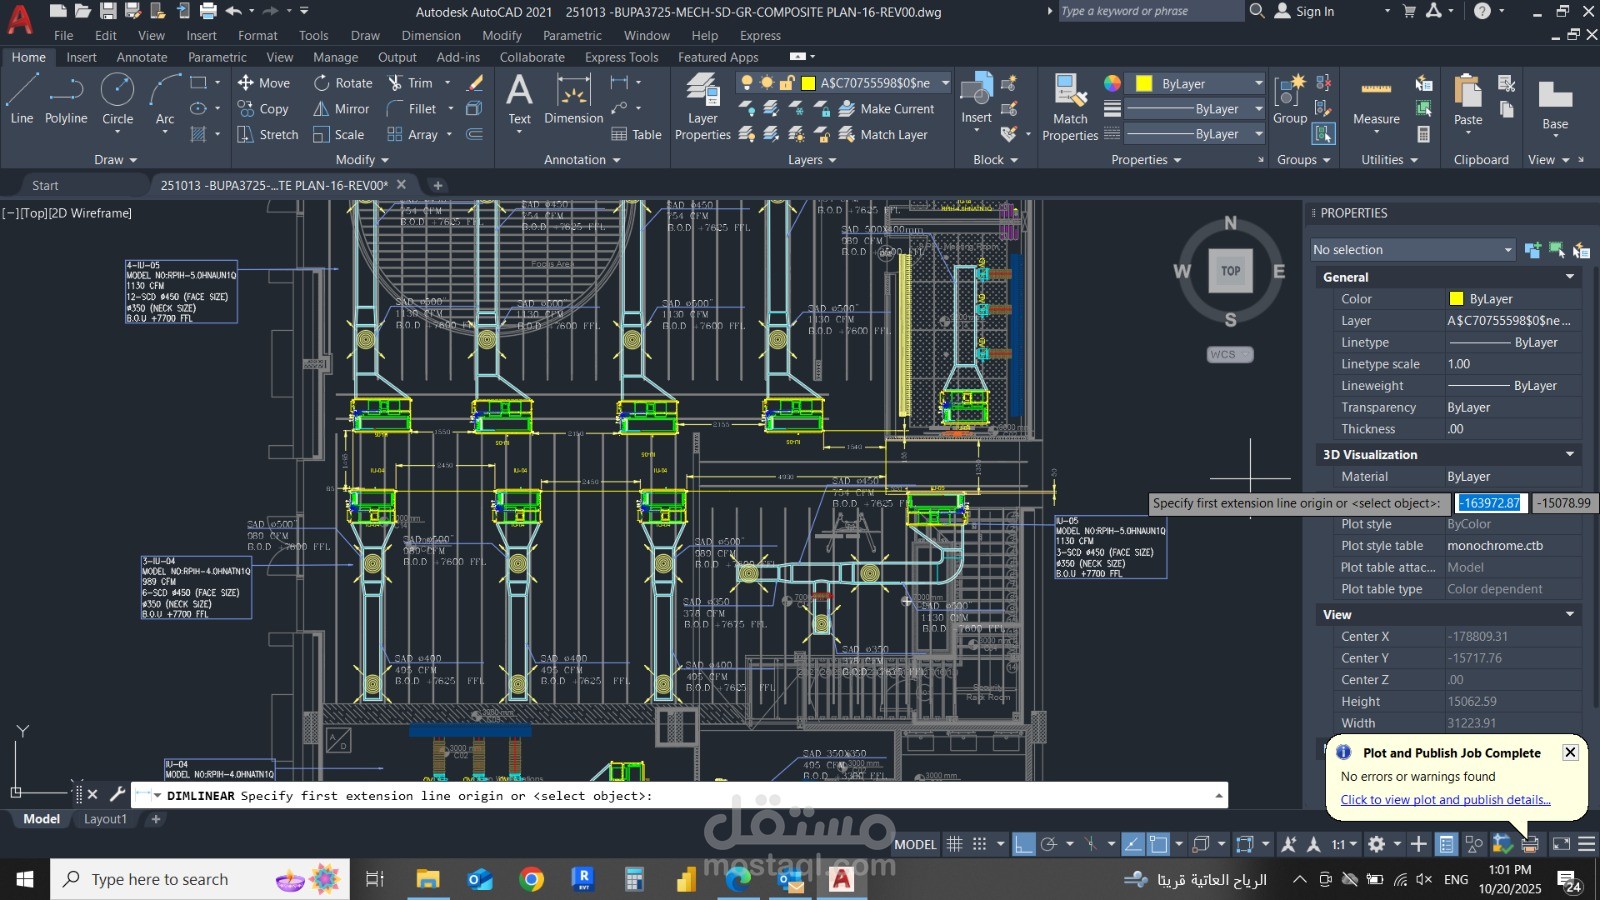
Task: Click Make Current layer button
Action: 886,109
